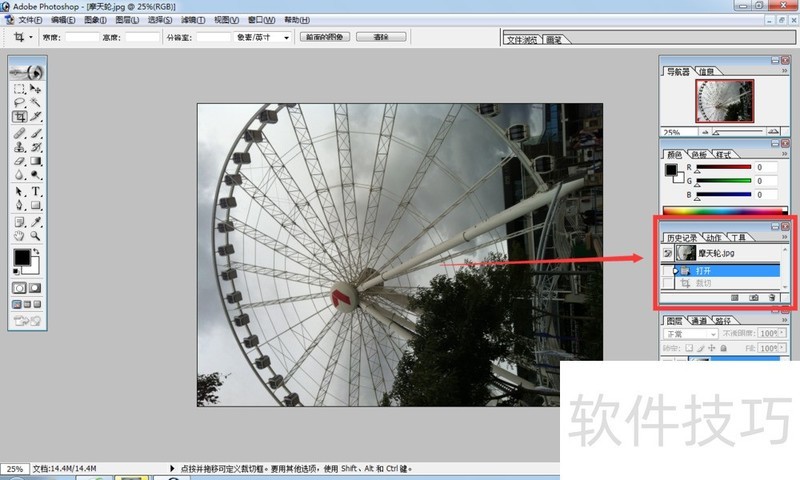Select the Slice tool
Screen dimensions: 800x480
click(x=35, y=117)
